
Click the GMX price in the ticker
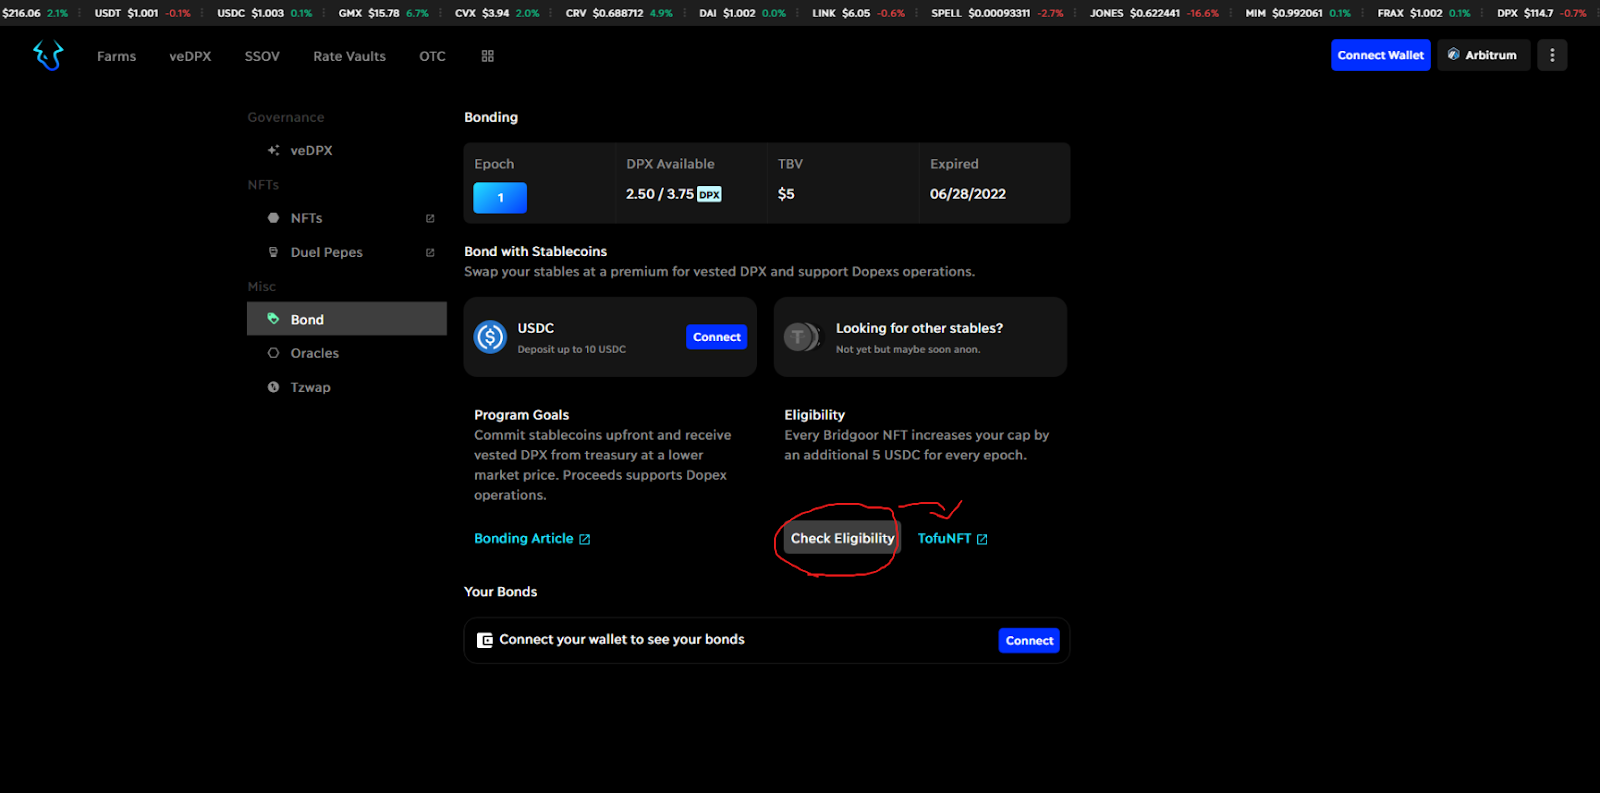(384, 13)
